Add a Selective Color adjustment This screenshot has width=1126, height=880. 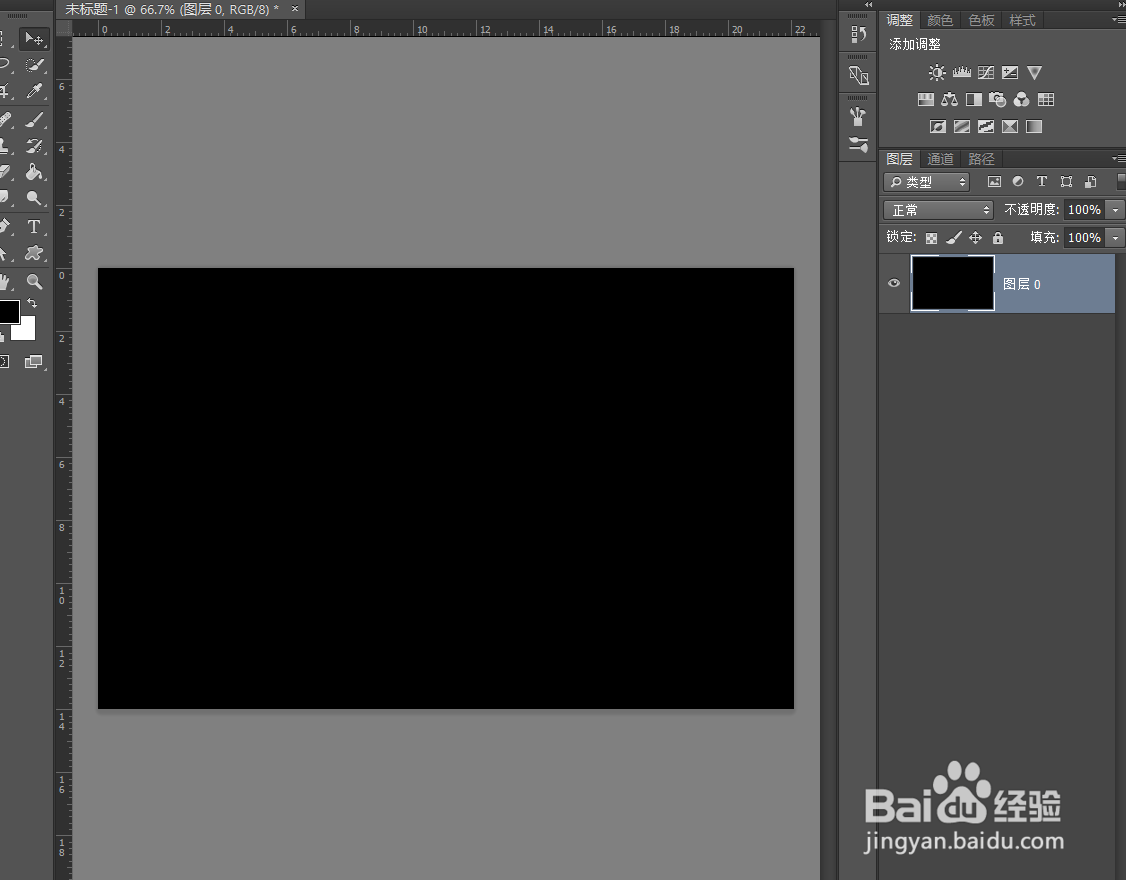click(1010, 126)
